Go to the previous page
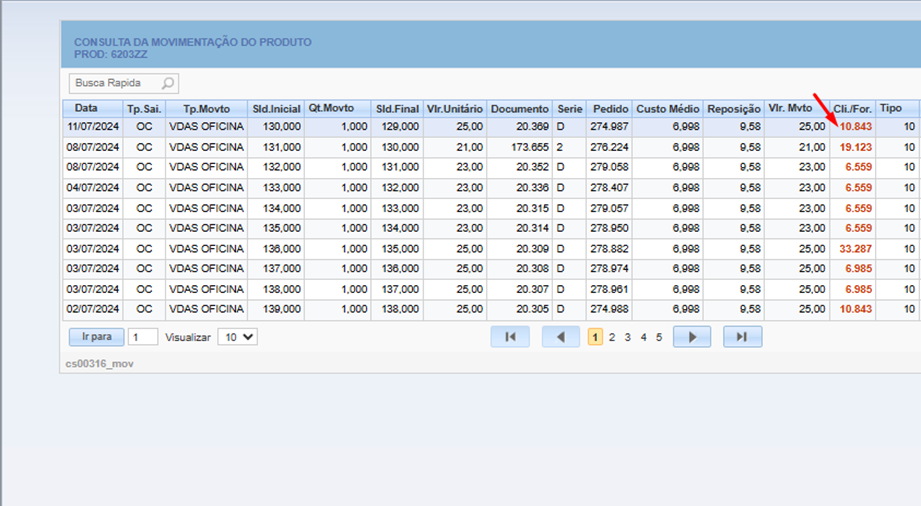Image resolution: width=921 pixels, height=506 pixels. pos(560,337)
